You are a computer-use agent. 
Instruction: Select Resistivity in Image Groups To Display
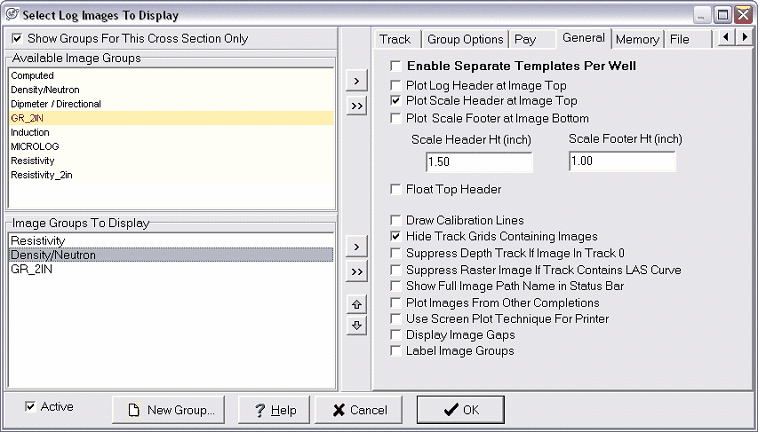pos(171,241)
